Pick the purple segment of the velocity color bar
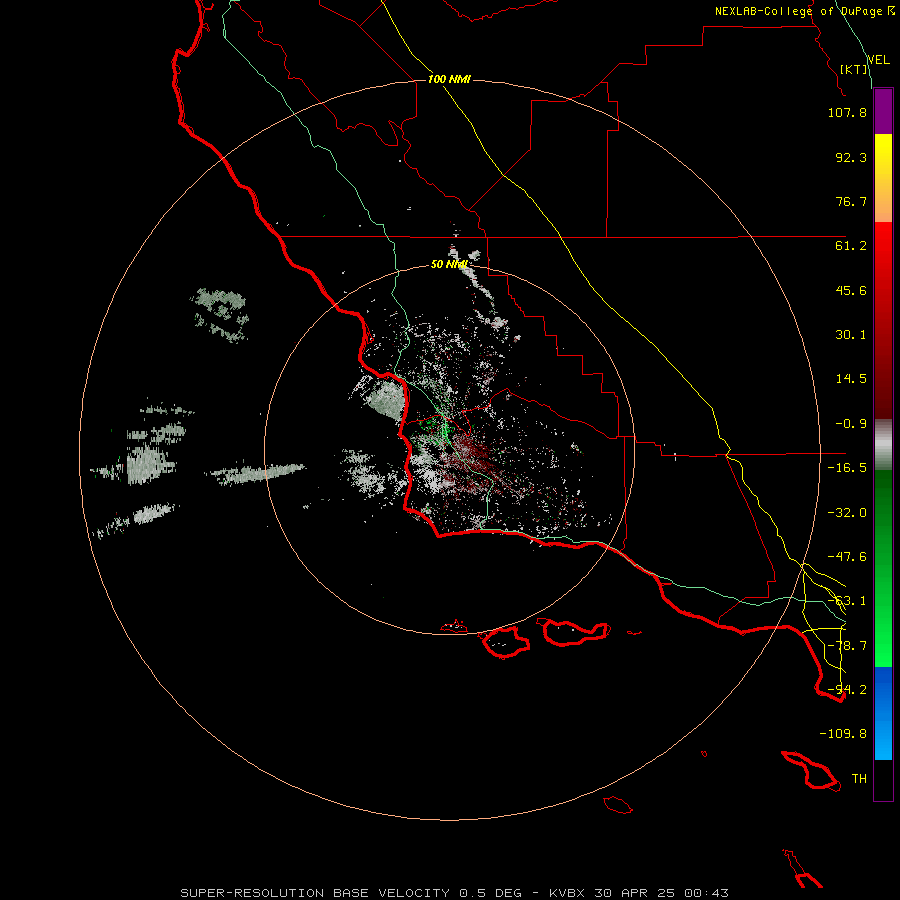This screenshot has width=900, height=900. 883,111
